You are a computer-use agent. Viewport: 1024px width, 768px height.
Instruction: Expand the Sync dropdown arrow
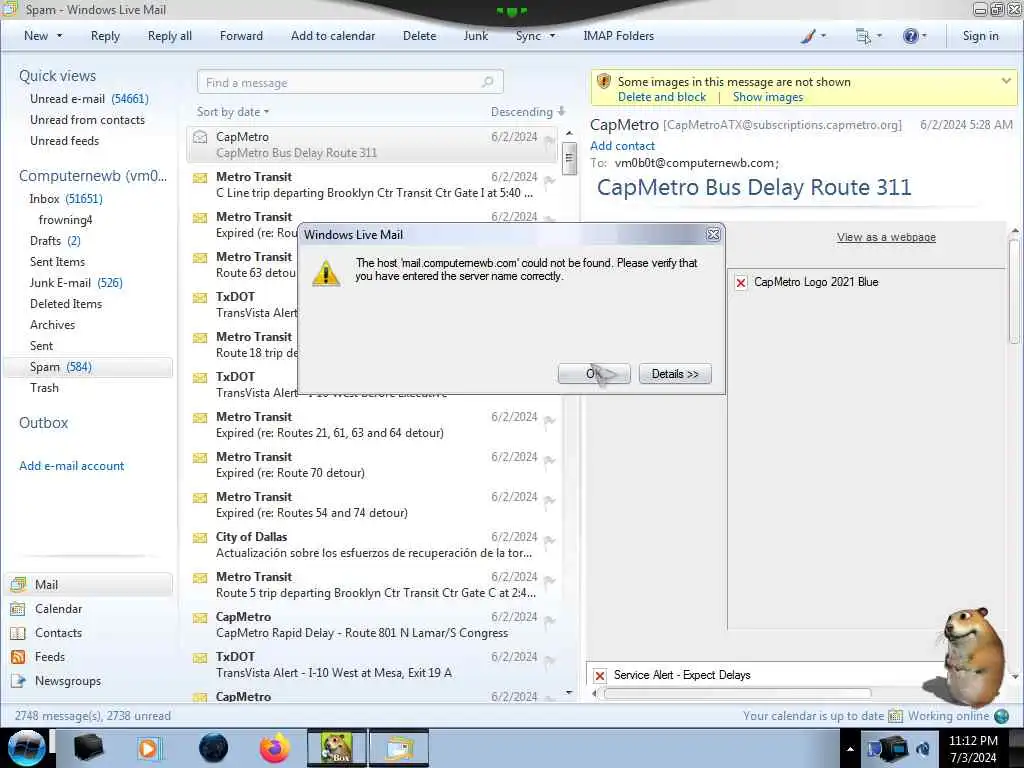(x=552, y=36)
